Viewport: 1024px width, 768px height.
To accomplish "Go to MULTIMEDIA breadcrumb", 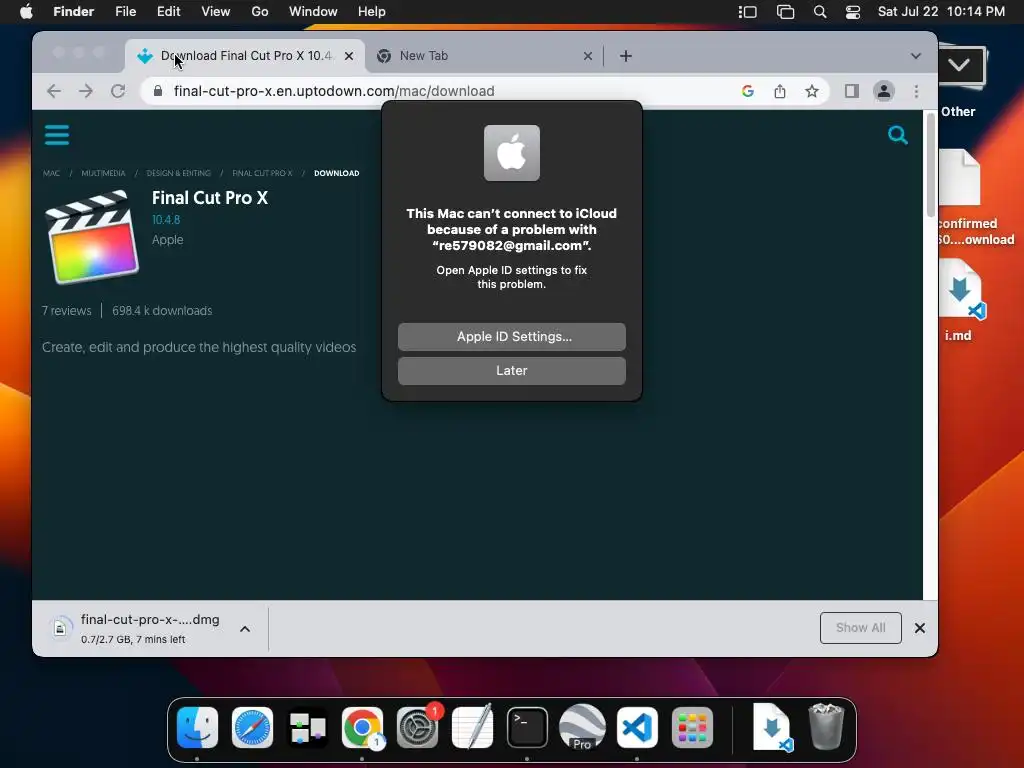I will tap(103, 173).
